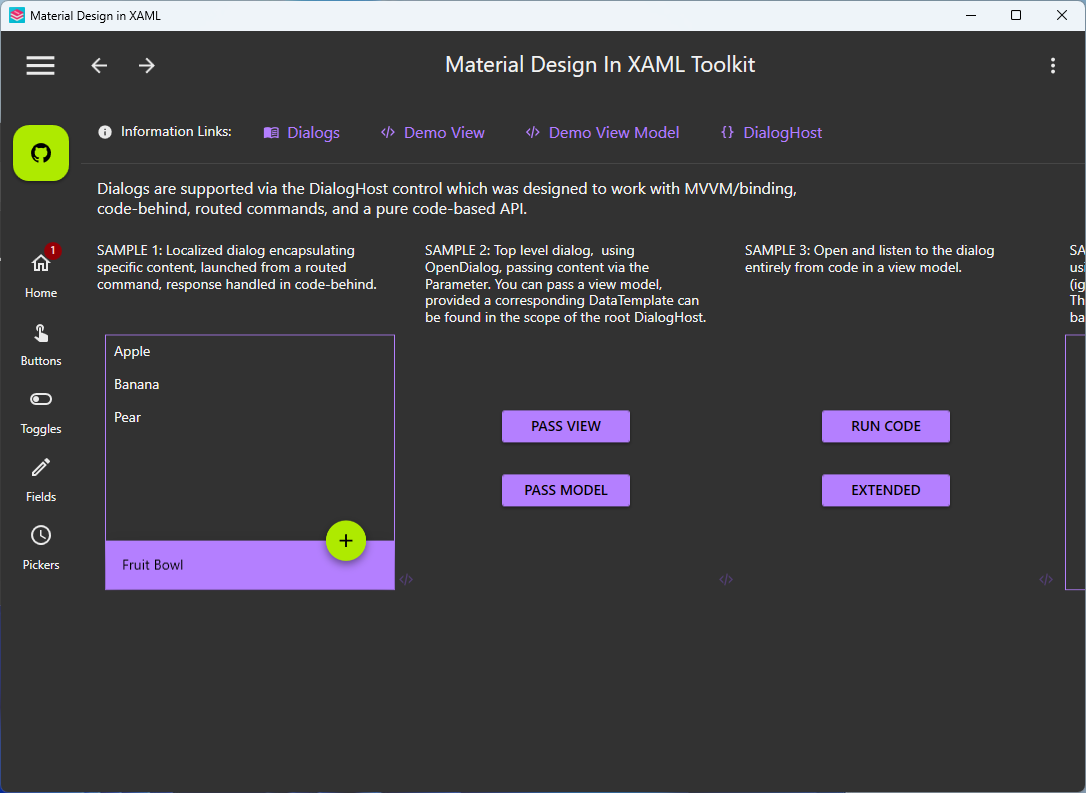Open the Demo View source link
The width and height of the screenshot is (1086, 793).
coord(433,132)
